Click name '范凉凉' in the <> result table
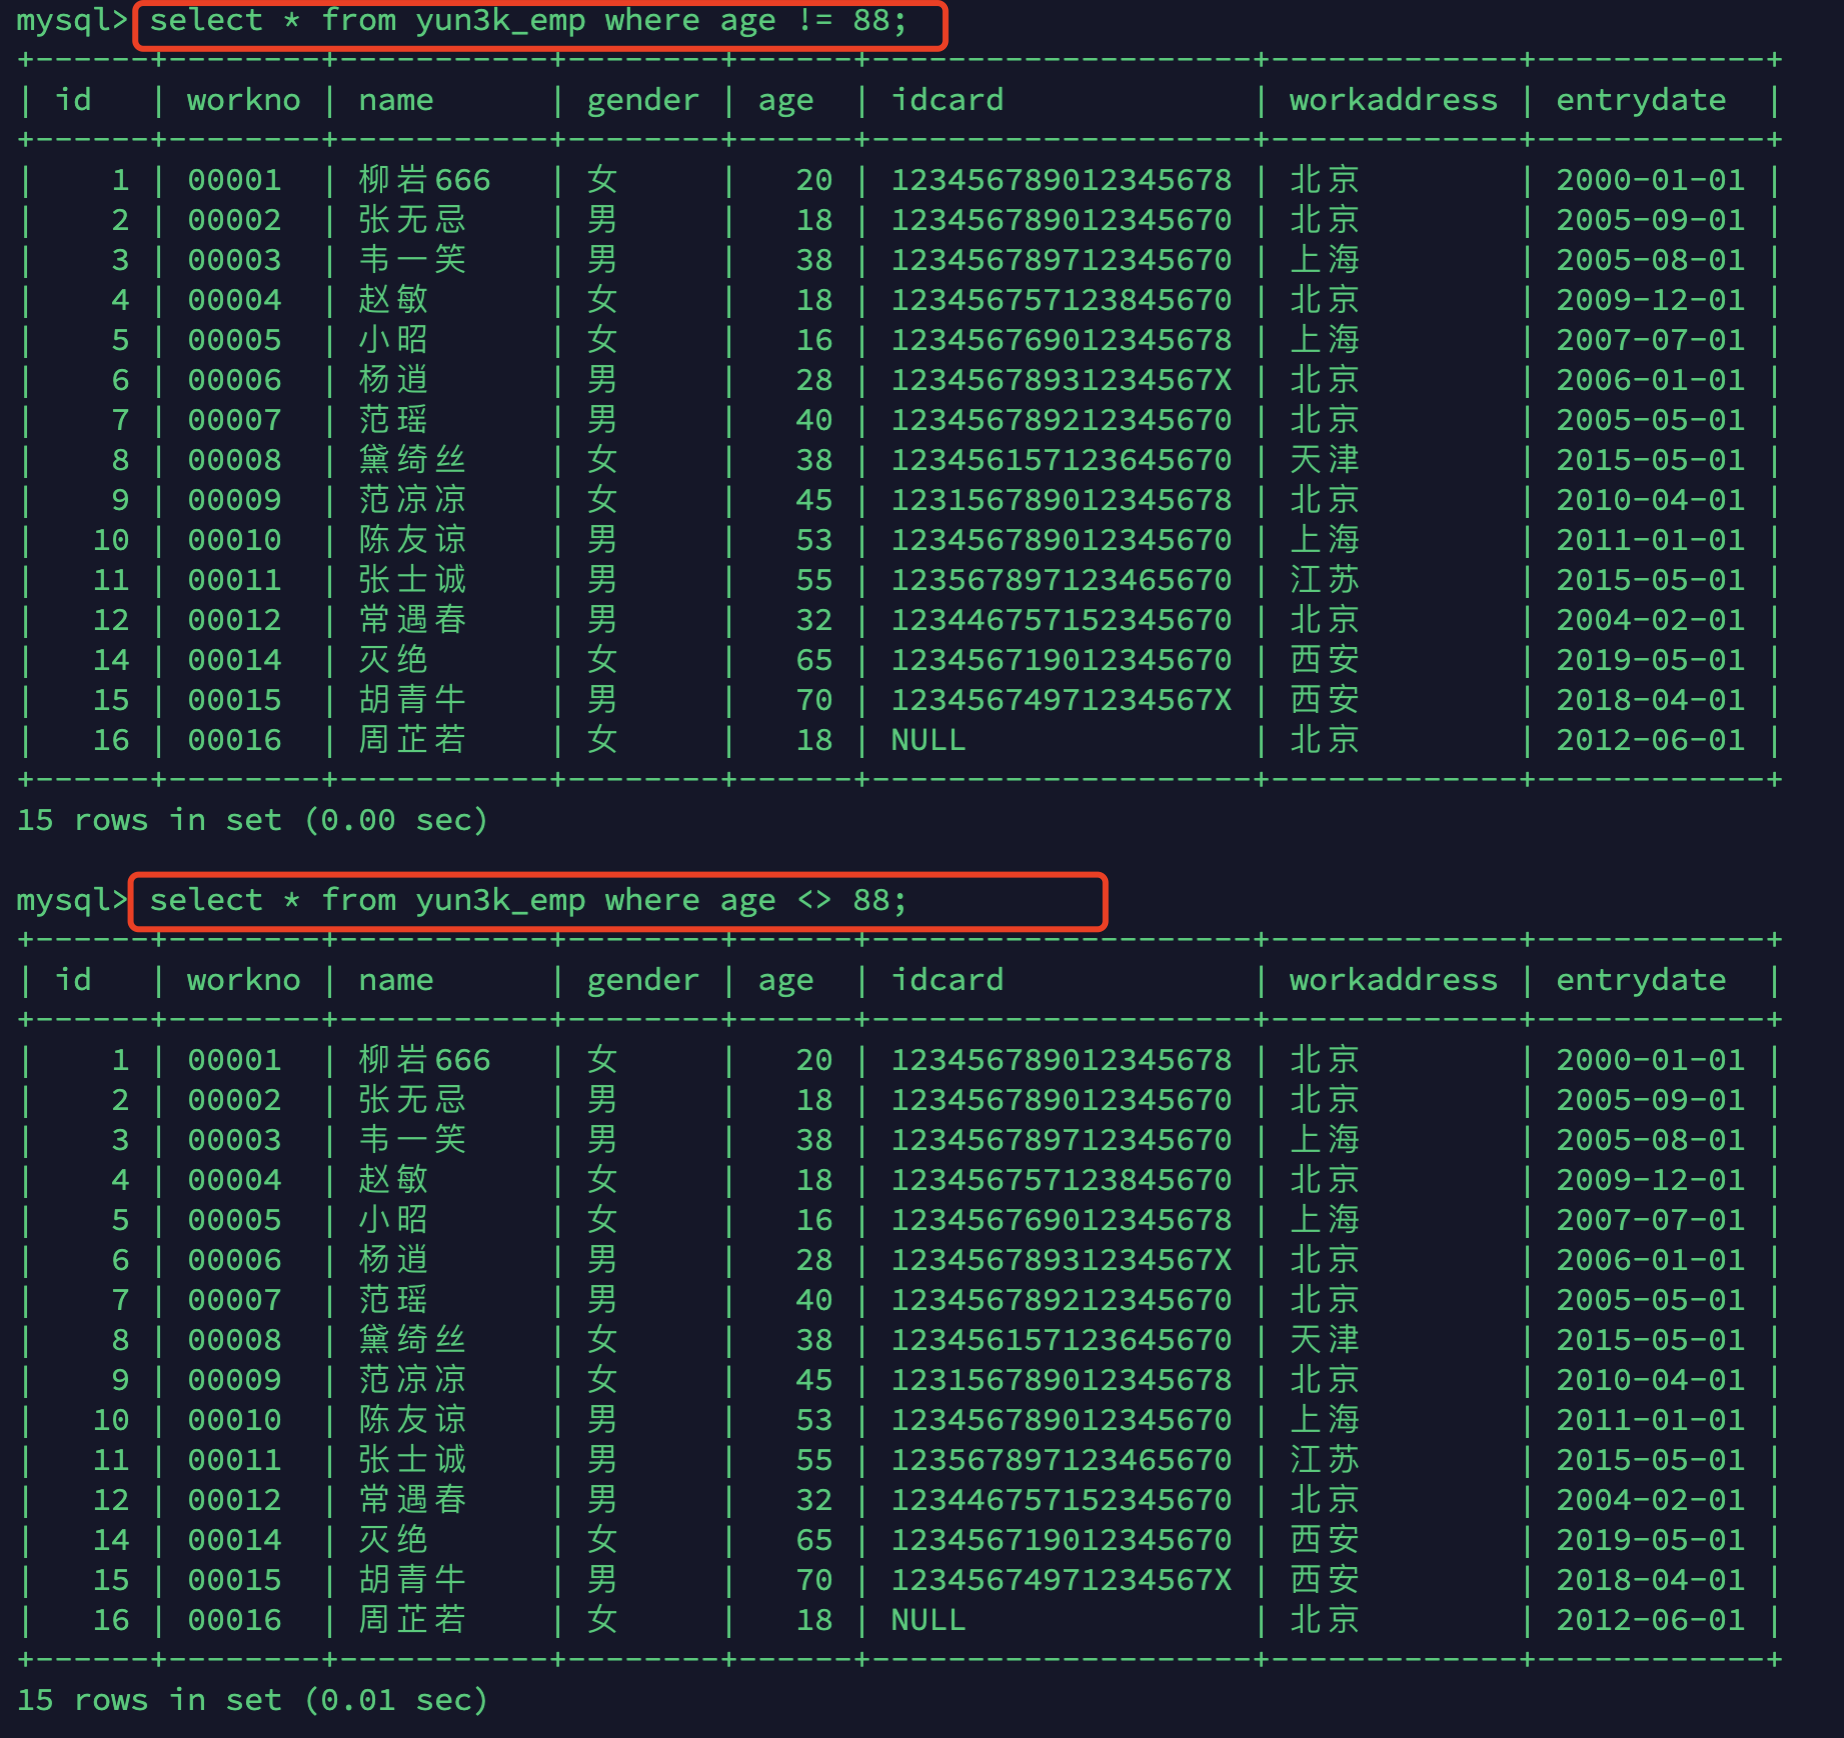This screenshot has height=1738, width=1844. tap(412, 1380)
